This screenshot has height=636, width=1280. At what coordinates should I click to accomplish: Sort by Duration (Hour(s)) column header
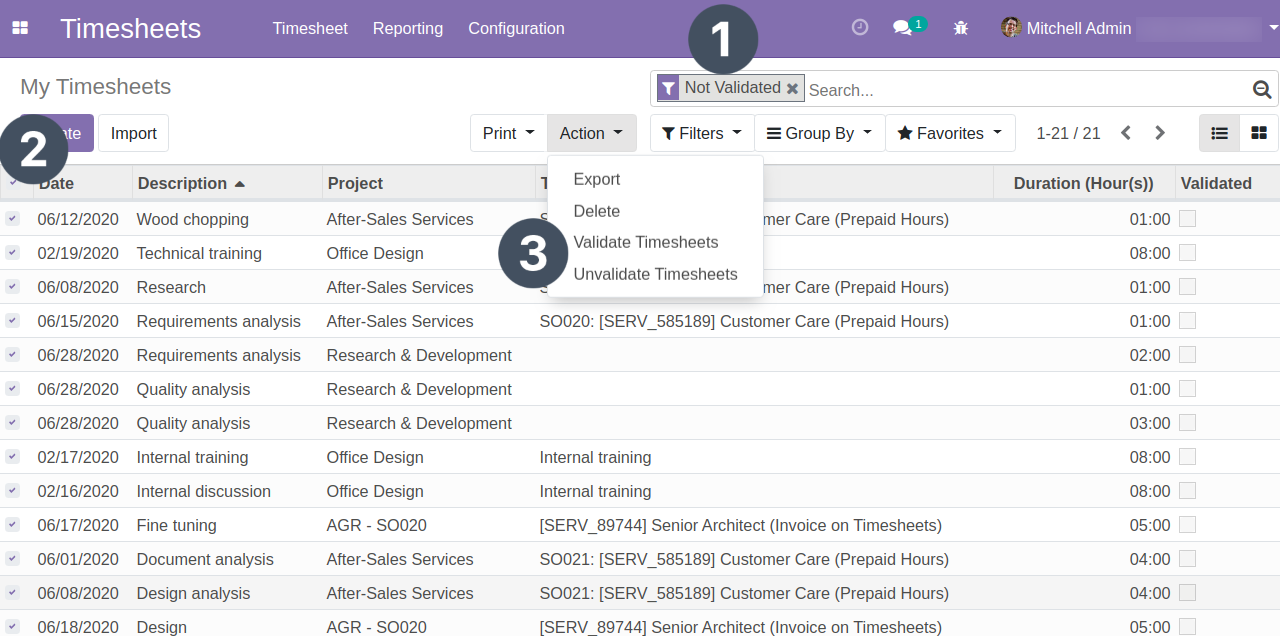pyautogui.click(x=1083, y=183)
